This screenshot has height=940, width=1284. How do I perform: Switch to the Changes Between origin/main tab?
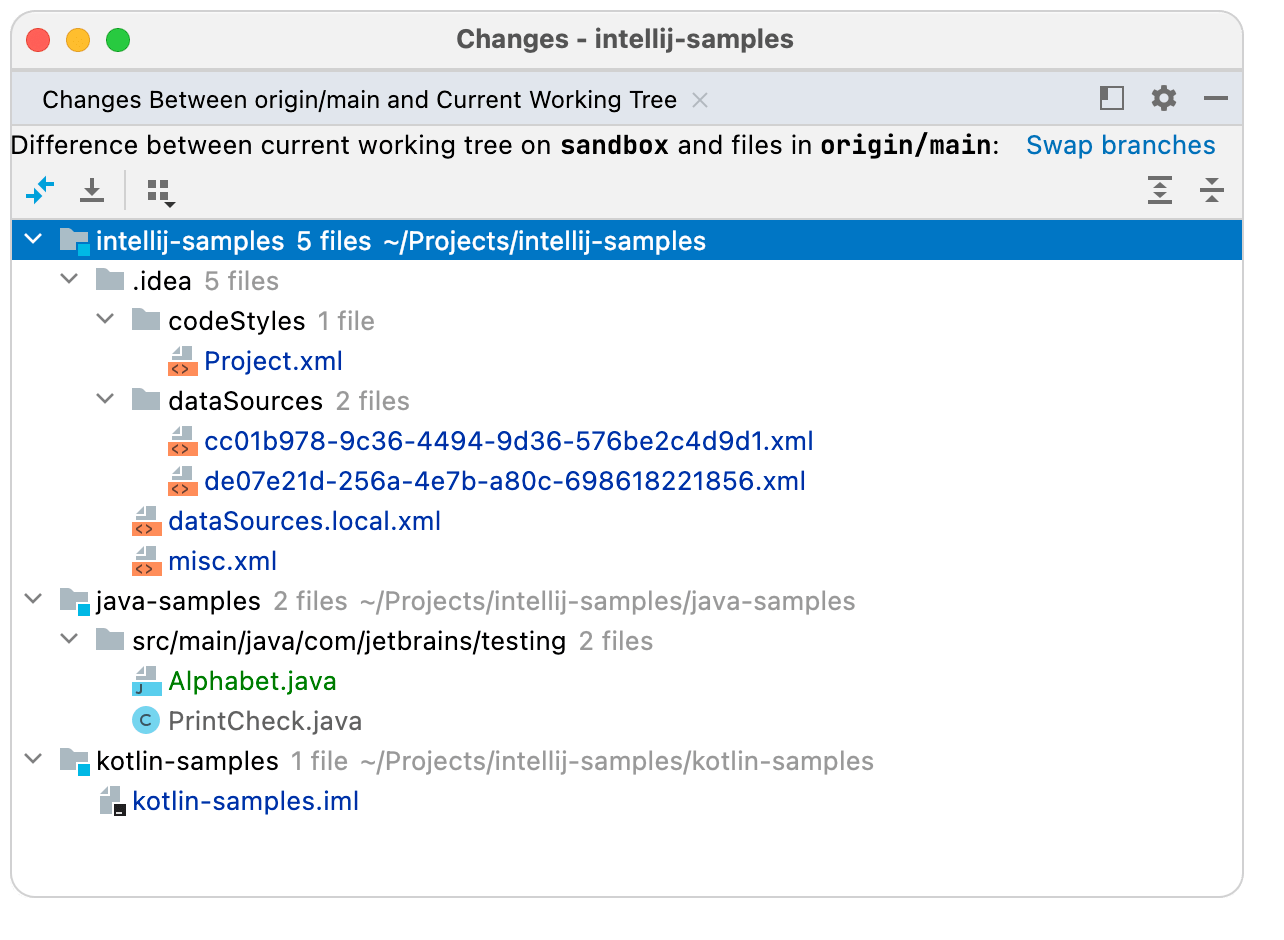click(x=362, y=99)
